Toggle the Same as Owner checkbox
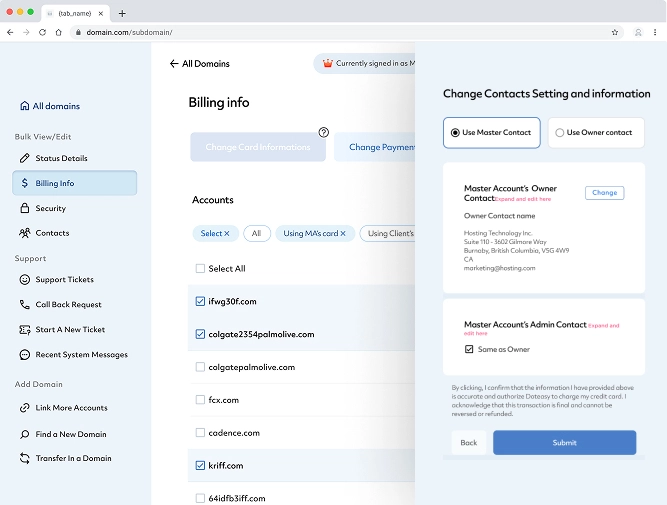 tap(469, 349)
